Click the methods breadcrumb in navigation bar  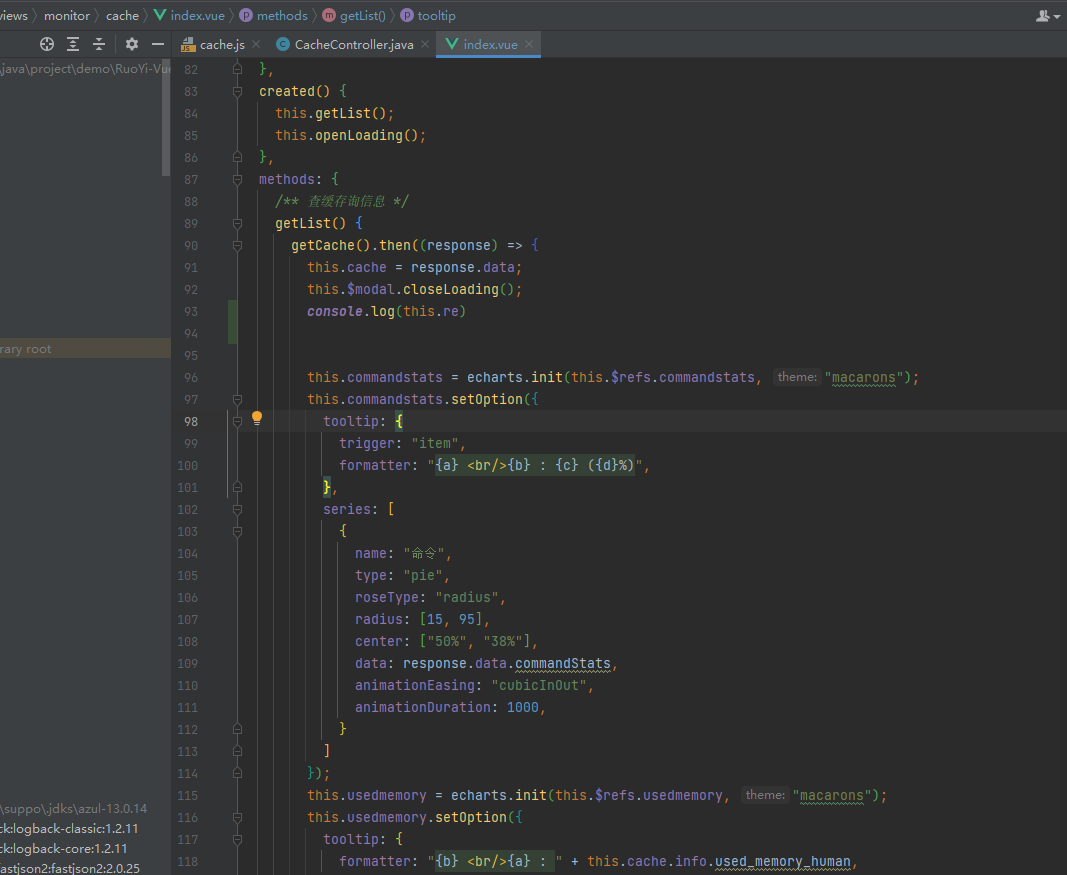click(281, 15)
